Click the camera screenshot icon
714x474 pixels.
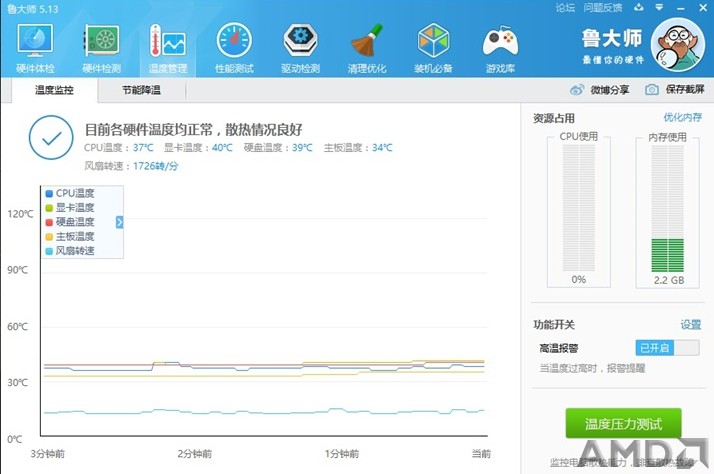[652, 90]
